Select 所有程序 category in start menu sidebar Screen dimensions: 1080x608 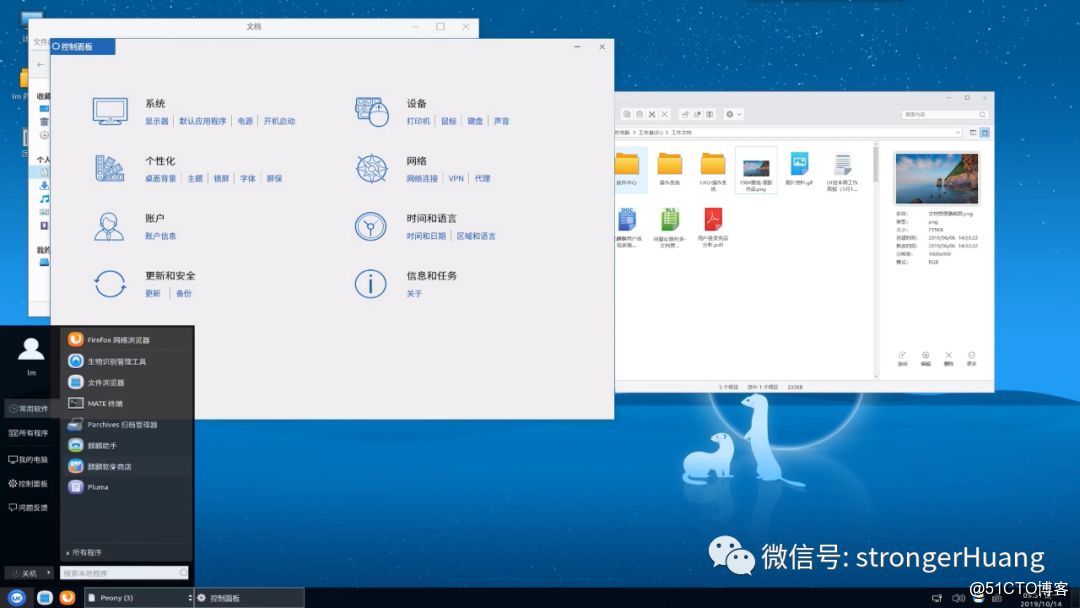(29, 433)
